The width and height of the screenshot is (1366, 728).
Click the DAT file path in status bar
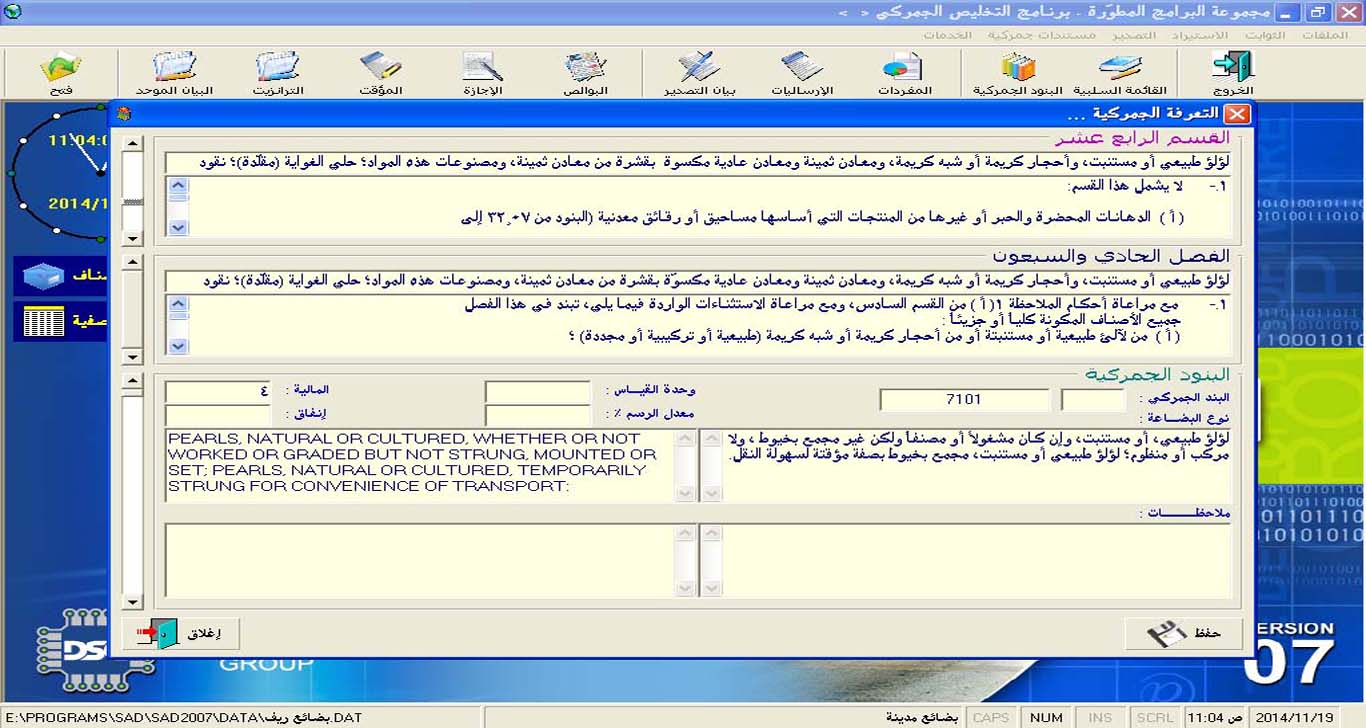182,717
